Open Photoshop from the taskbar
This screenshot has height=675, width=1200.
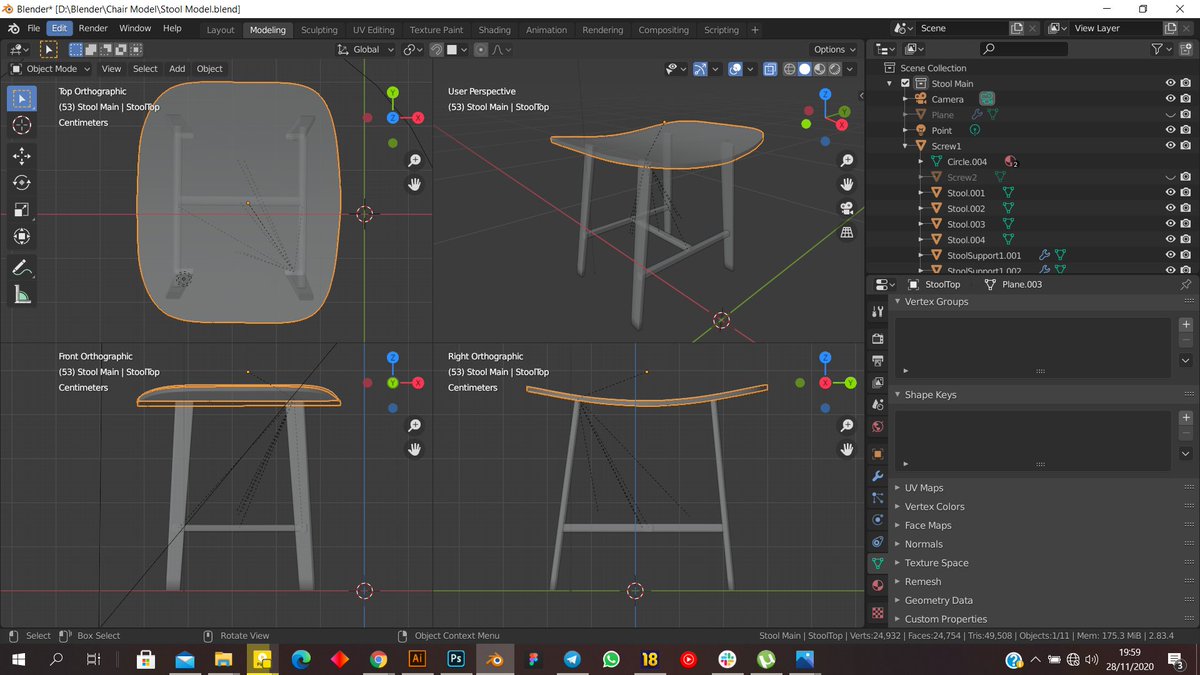coord(456,659)
